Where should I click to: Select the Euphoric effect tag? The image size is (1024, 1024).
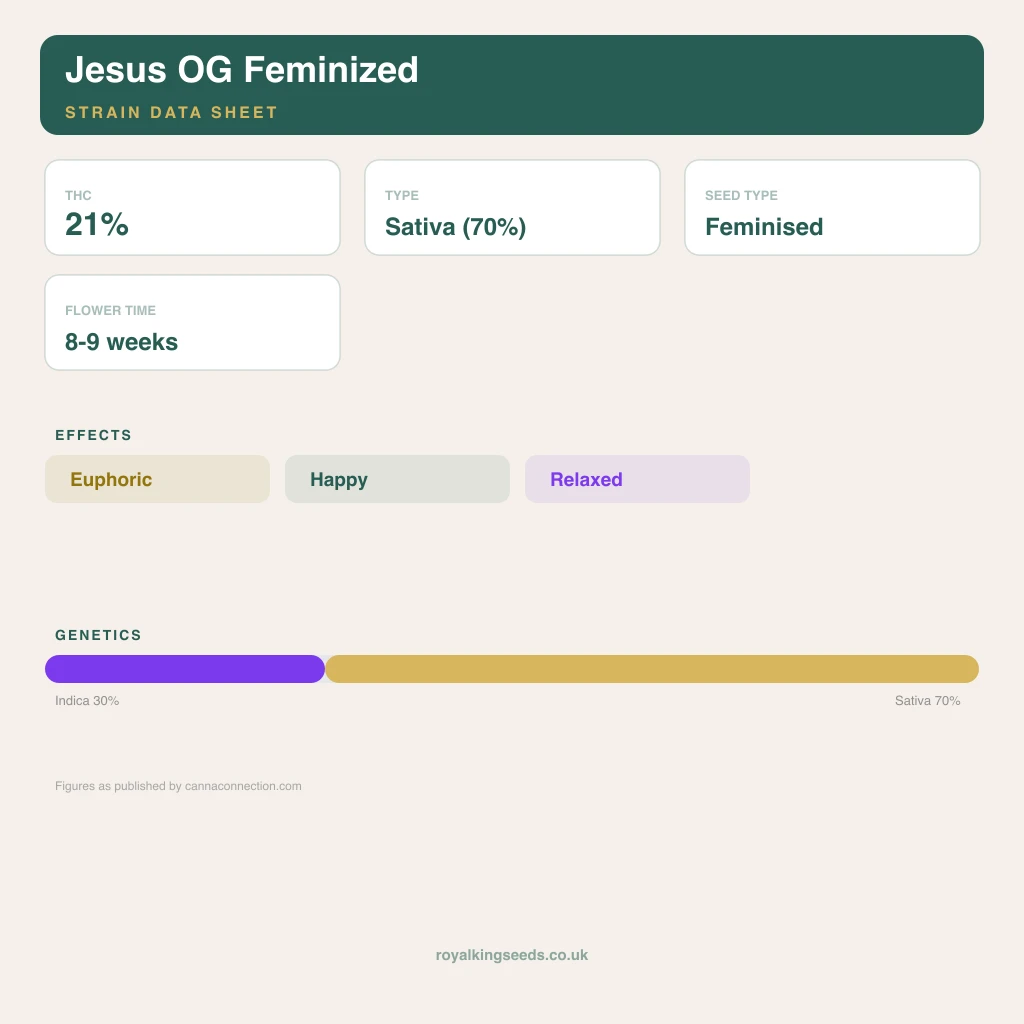pos(157,479)
